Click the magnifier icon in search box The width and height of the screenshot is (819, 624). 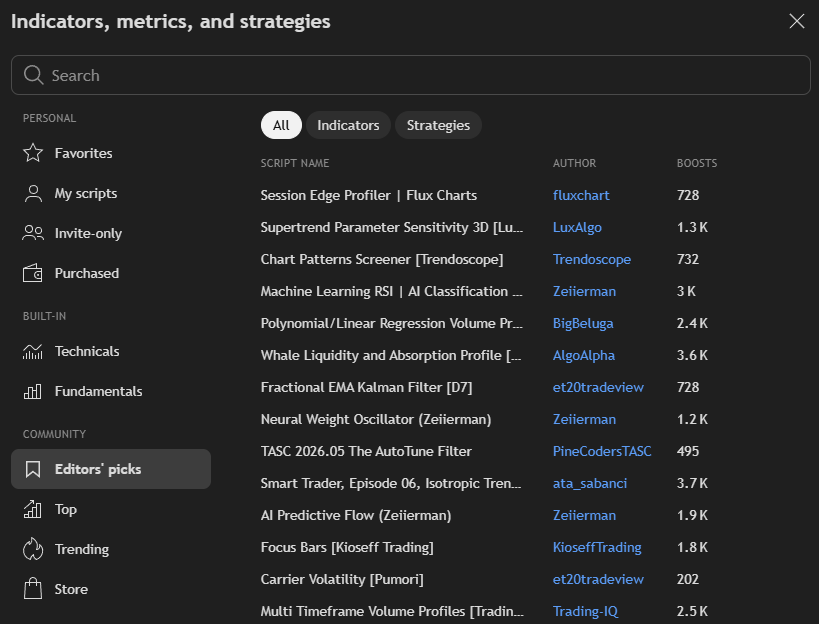[33, 75]
